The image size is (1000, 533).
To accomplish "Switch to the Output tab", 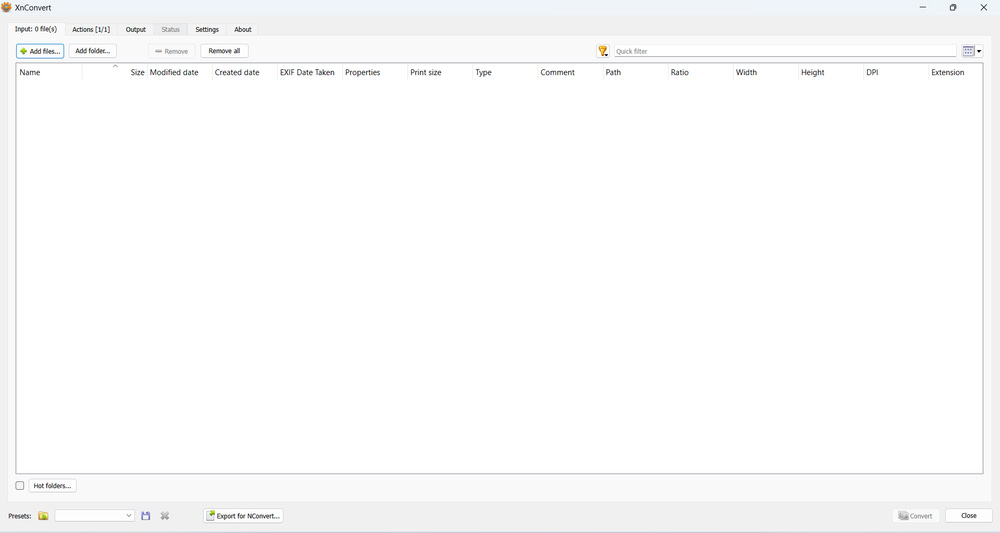I will pyautogui.click(x=135, y=29).
